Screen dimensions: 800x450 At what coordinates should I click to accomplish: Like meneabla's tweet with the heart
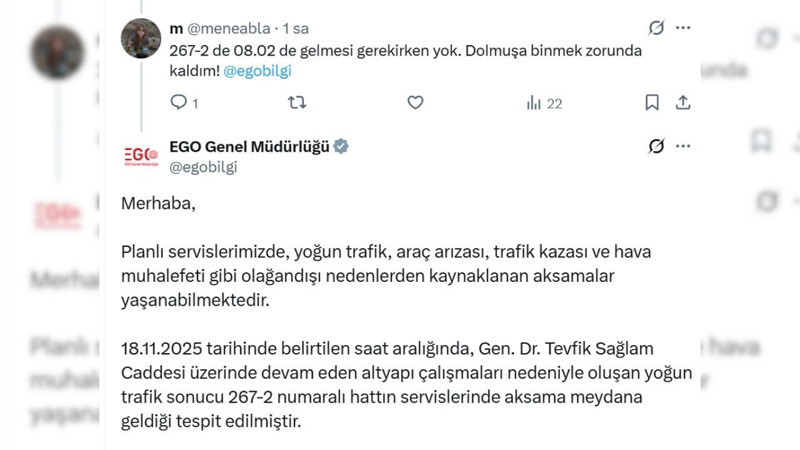(x=415, y=102)
